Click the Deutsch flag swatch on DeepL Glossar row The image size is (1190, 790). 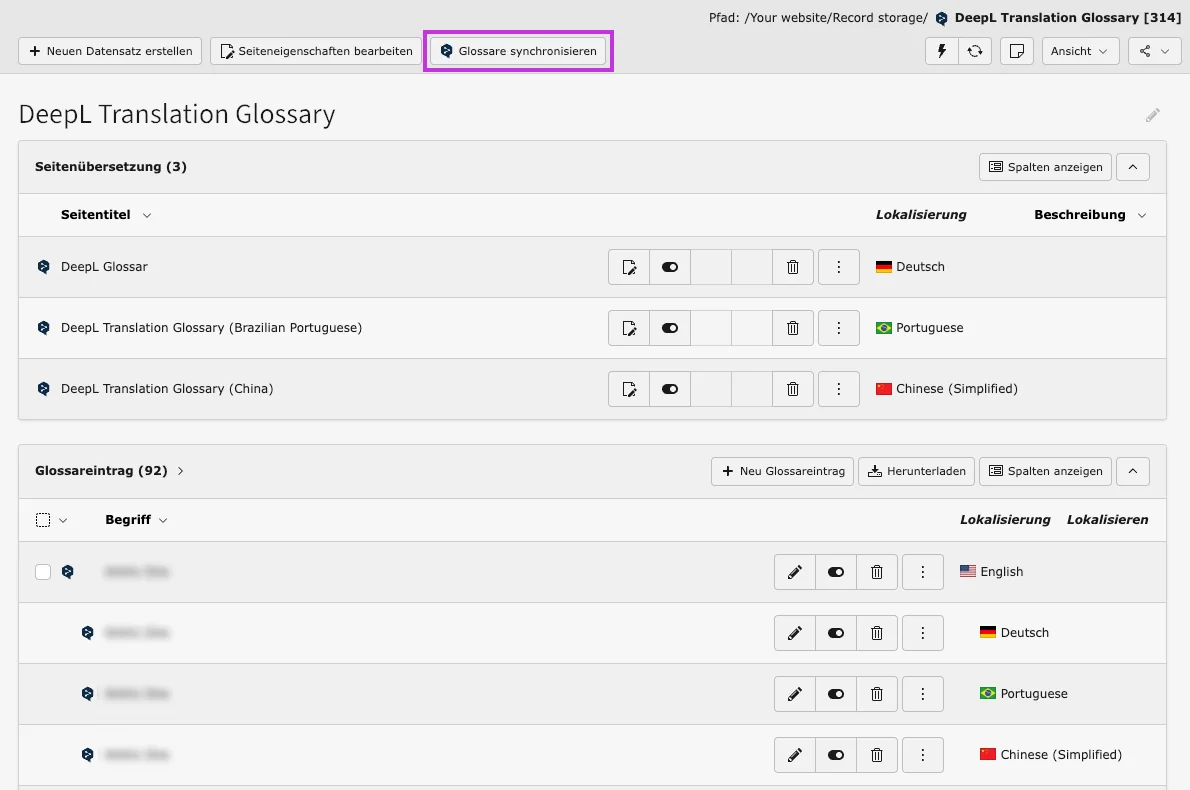(884, 267)
